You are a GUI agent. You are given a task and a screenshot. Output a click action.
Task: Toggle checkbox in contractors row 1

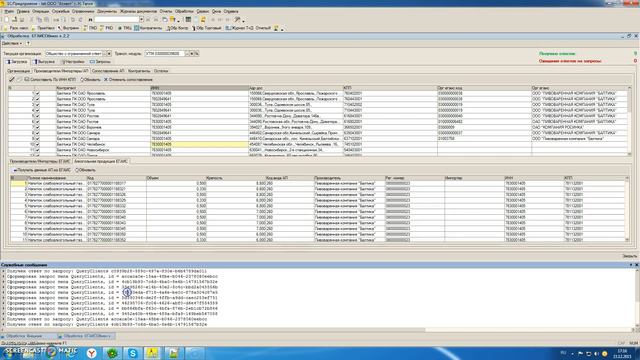[x=37, y=93]
